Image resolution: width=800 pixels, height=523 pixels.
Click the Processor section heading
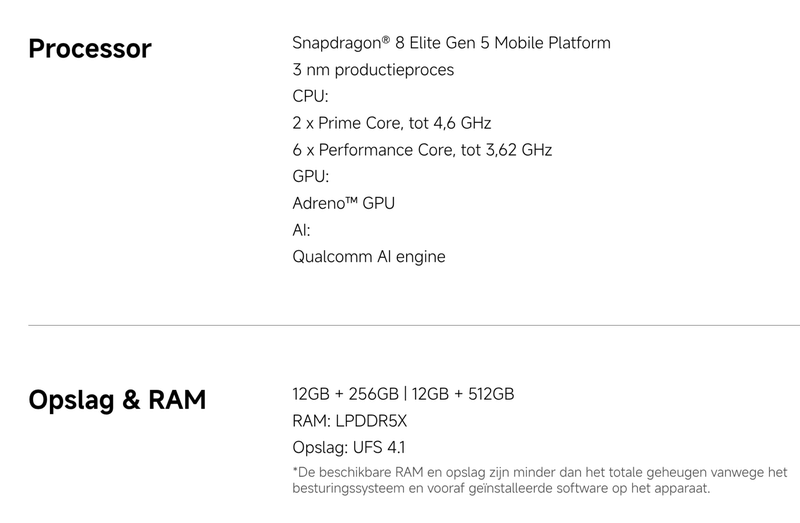coord(90,48)
